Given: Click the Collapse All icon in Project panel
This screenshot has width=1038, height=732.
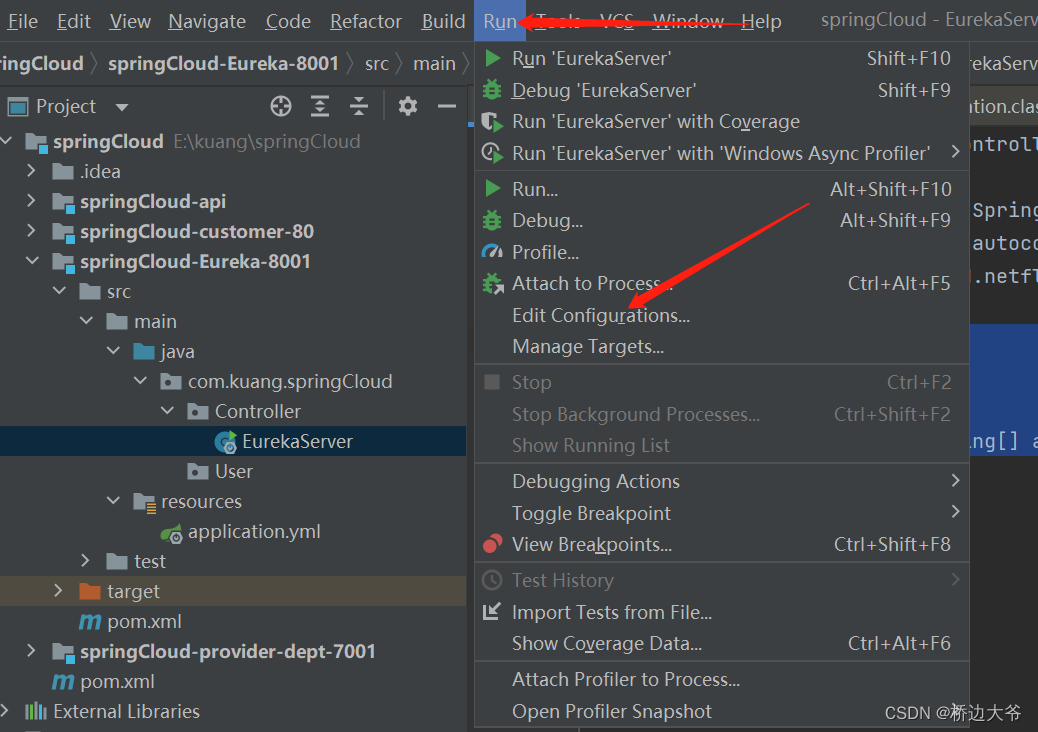Looking at the screenshot, I should pyautogui.click(x=359, y=106).
